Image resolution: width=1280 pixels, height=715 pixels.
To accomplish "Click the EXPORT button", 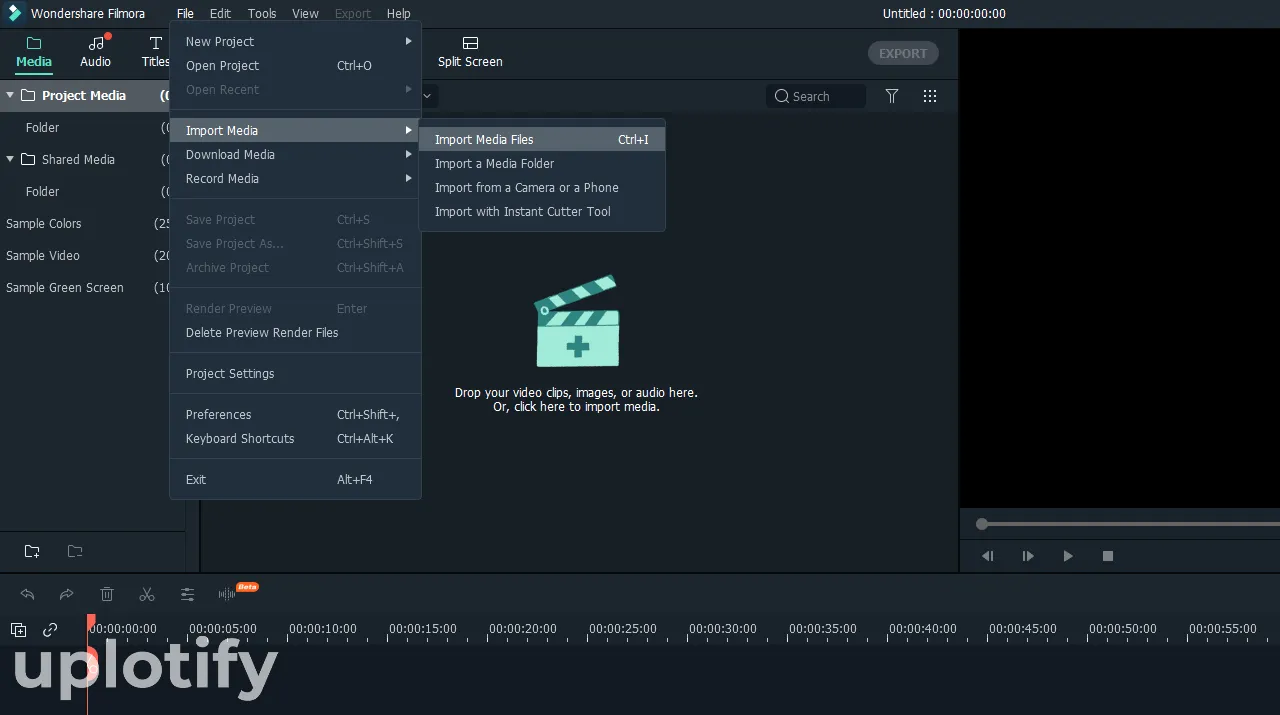I will point(903,53).
